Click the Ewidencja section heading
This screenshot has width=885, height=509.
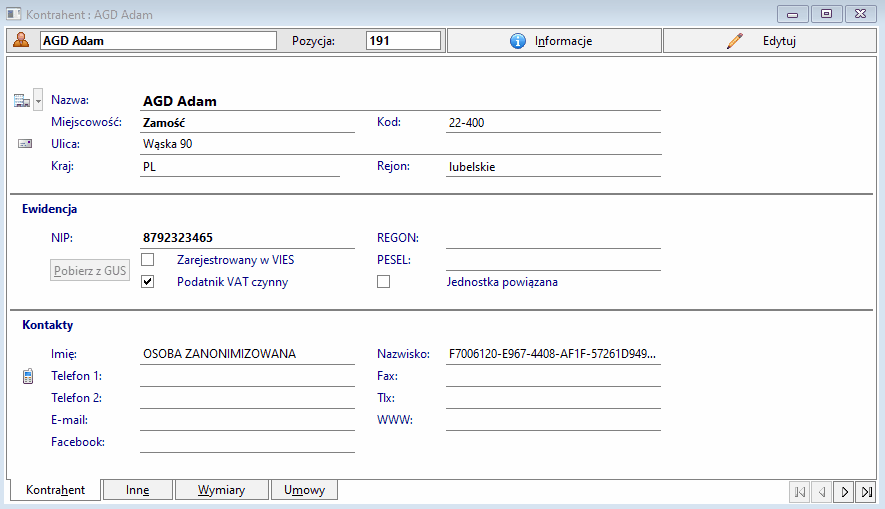click(50, 209)
